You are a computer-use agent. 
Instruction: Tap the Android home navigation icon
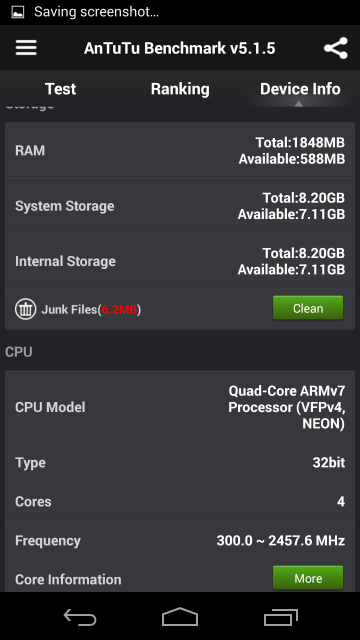[x=180, y=616]
